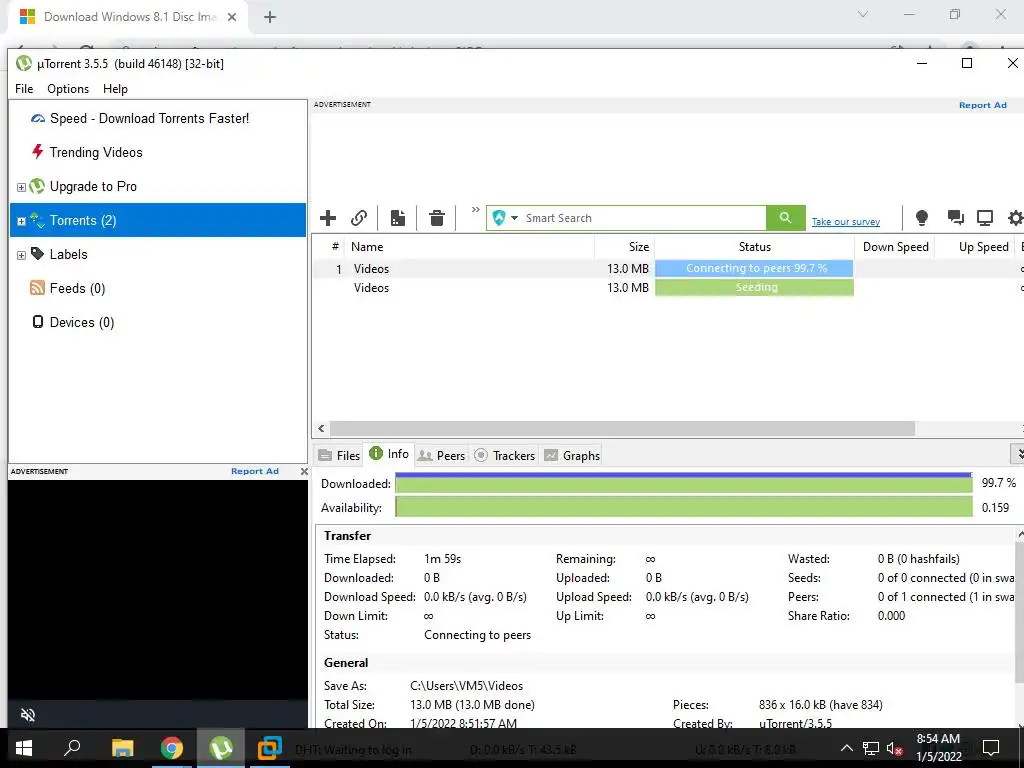This screenshot has height=768, width=1024.
Task: Switch to the Info tab
Action: (389, 454)
